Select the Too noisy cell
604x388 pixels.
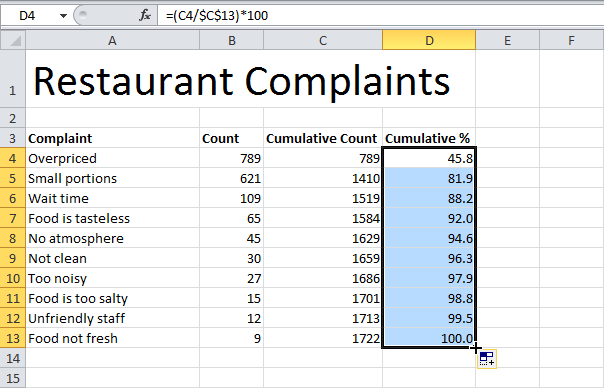point(112,279)
